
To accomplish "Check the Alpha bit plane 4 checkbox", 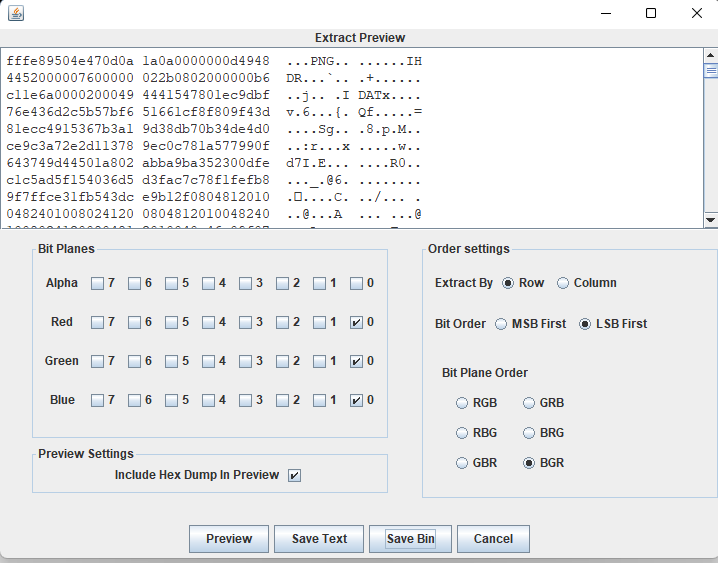I will pyautogui.click(x=208, y=283).
